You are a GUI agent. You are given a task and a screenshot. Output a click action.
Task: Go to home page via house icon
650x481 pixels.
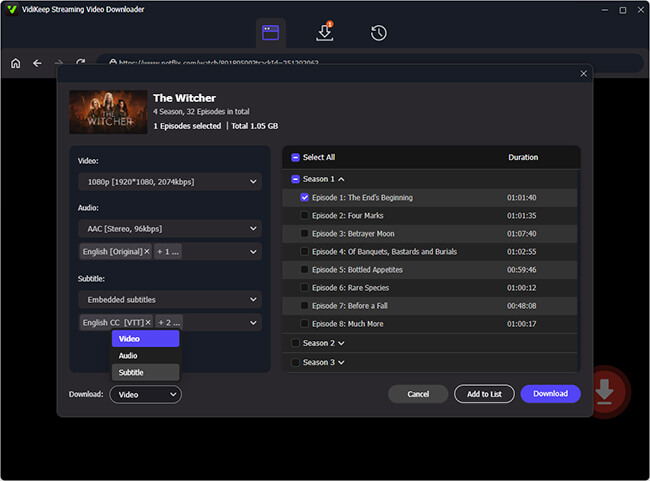[15, 63]
